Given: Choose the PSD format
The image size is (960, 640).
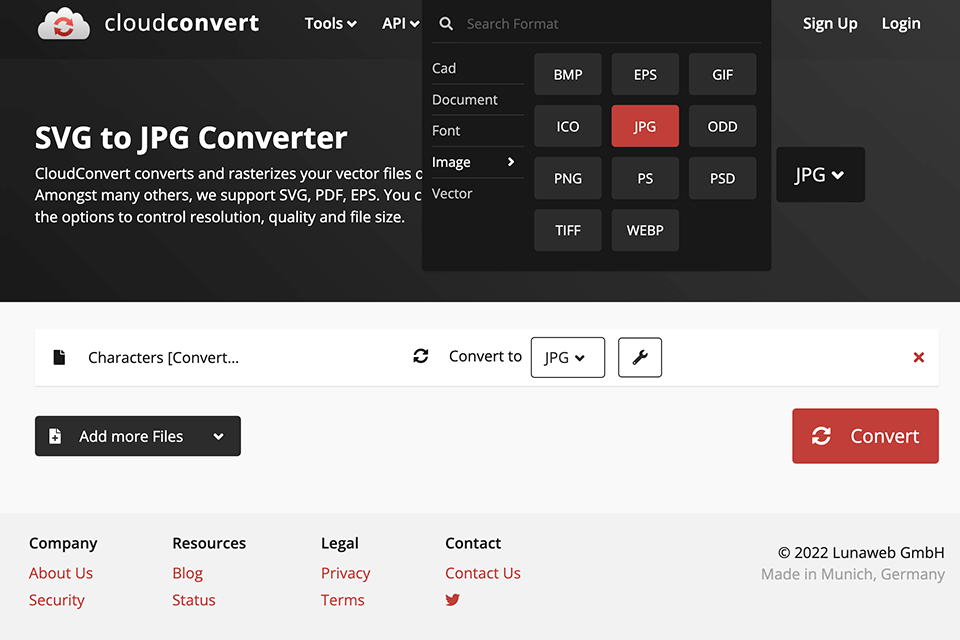Looking at the screenshot, I should coord(722,178).
